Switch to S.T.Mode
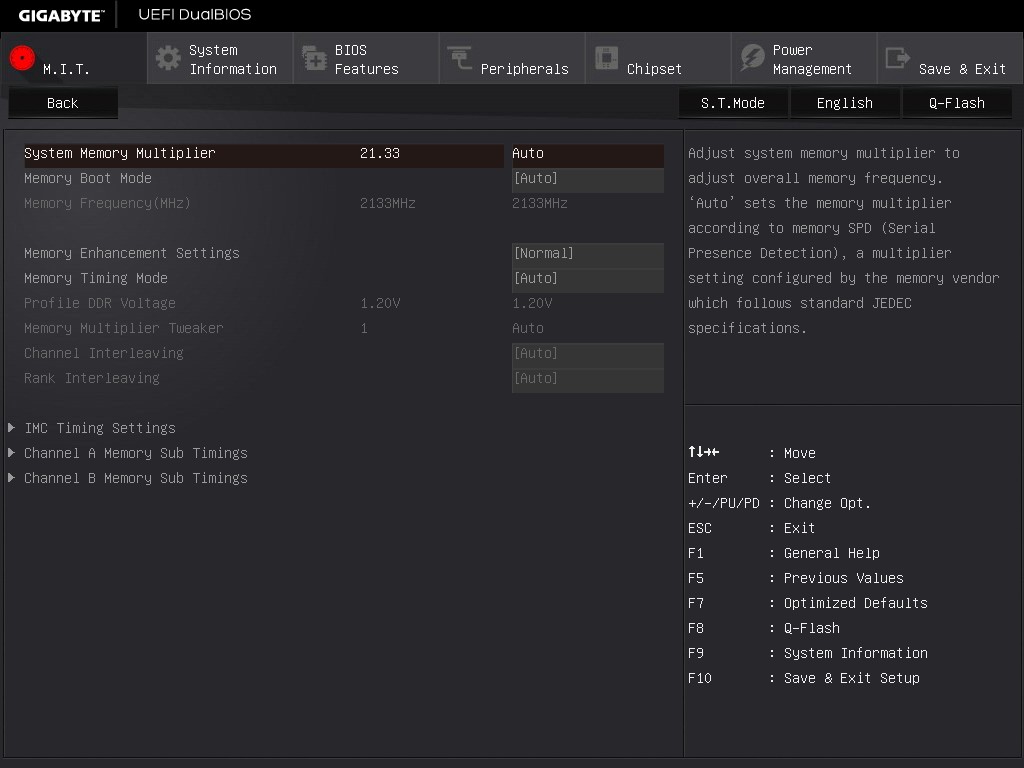The height and width of the screenshot is (768, 1024). pyautogui.click(x=733, y=103)
